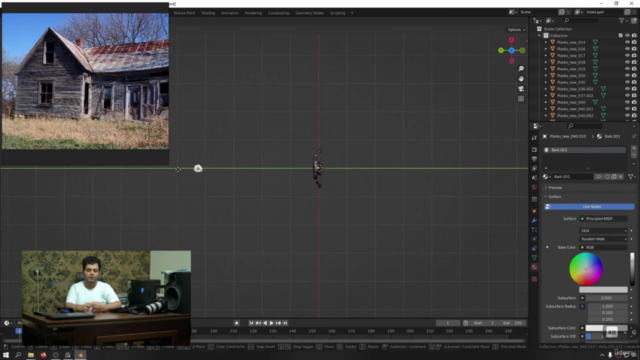Open the Modifiers wrench properties tab
Image resolution: width=640 pixels, height=360 pixels.
[x=534, y=220]
